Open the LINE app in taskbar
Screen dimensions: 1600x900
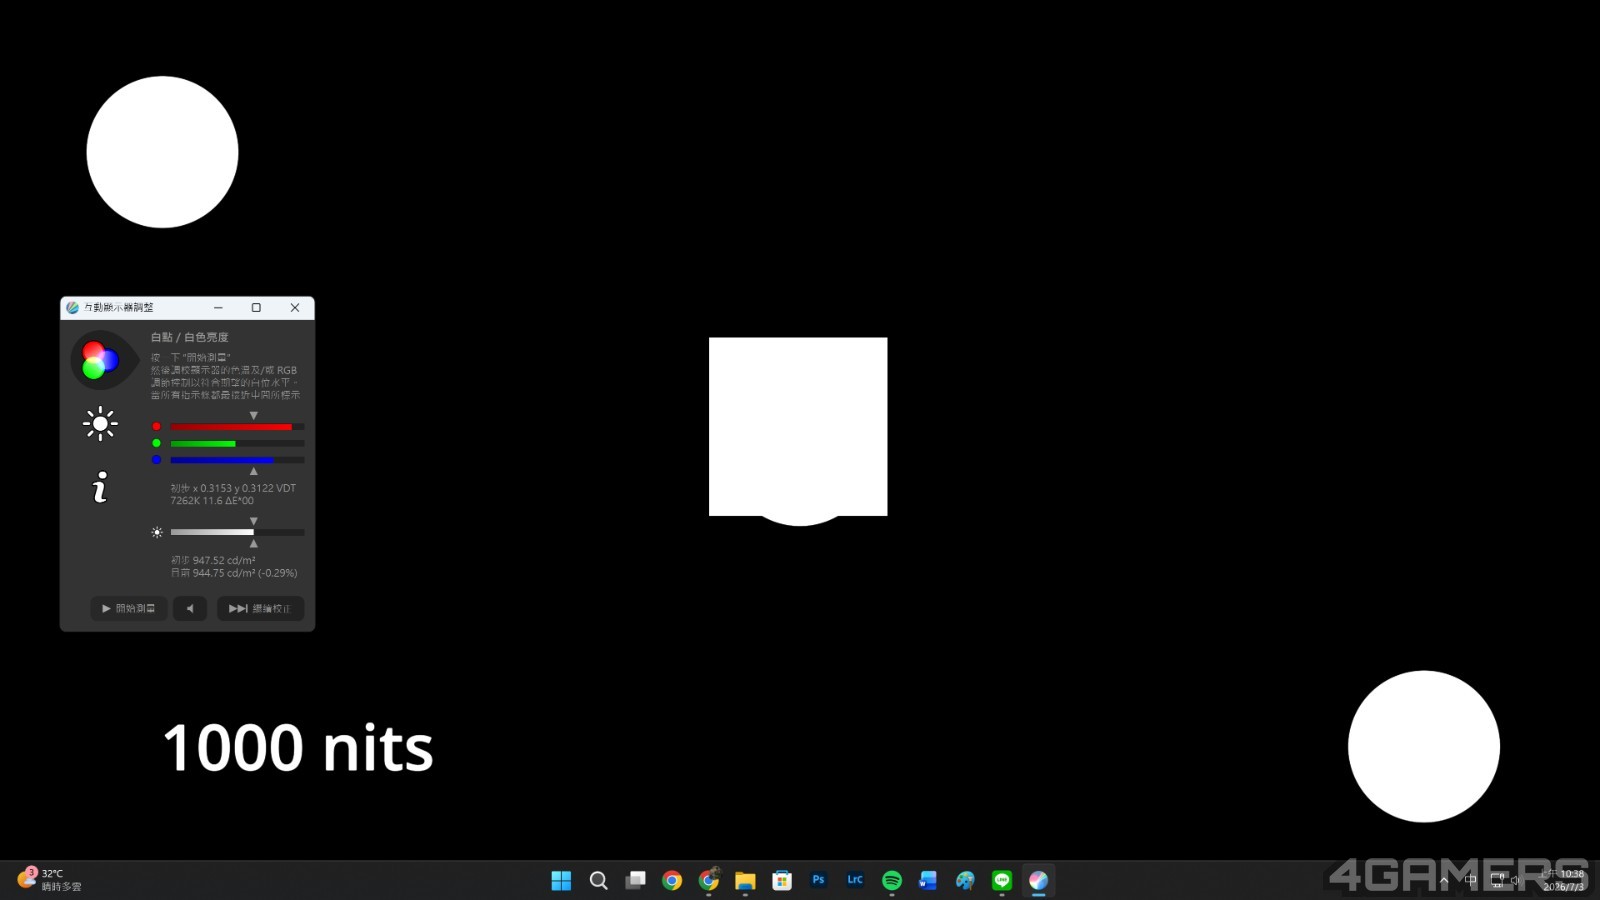coord(1002,880)
